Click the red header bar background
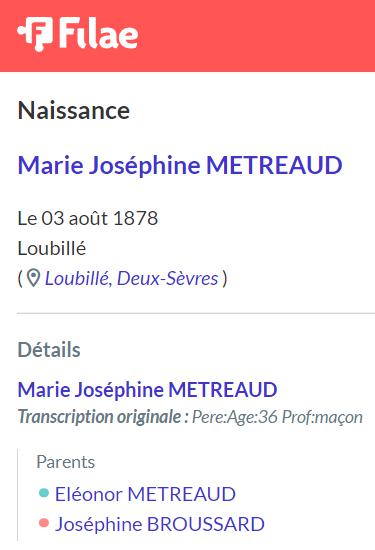Viewport: 375px width, 550px height. 256,35
